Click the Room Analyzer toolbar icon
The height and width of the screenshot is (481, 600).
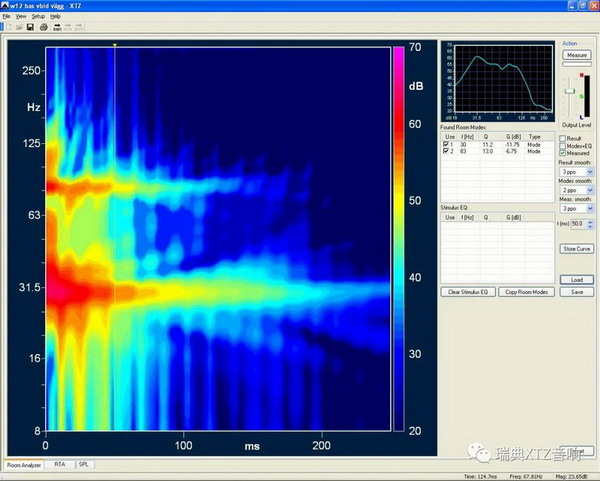[56, 26]
